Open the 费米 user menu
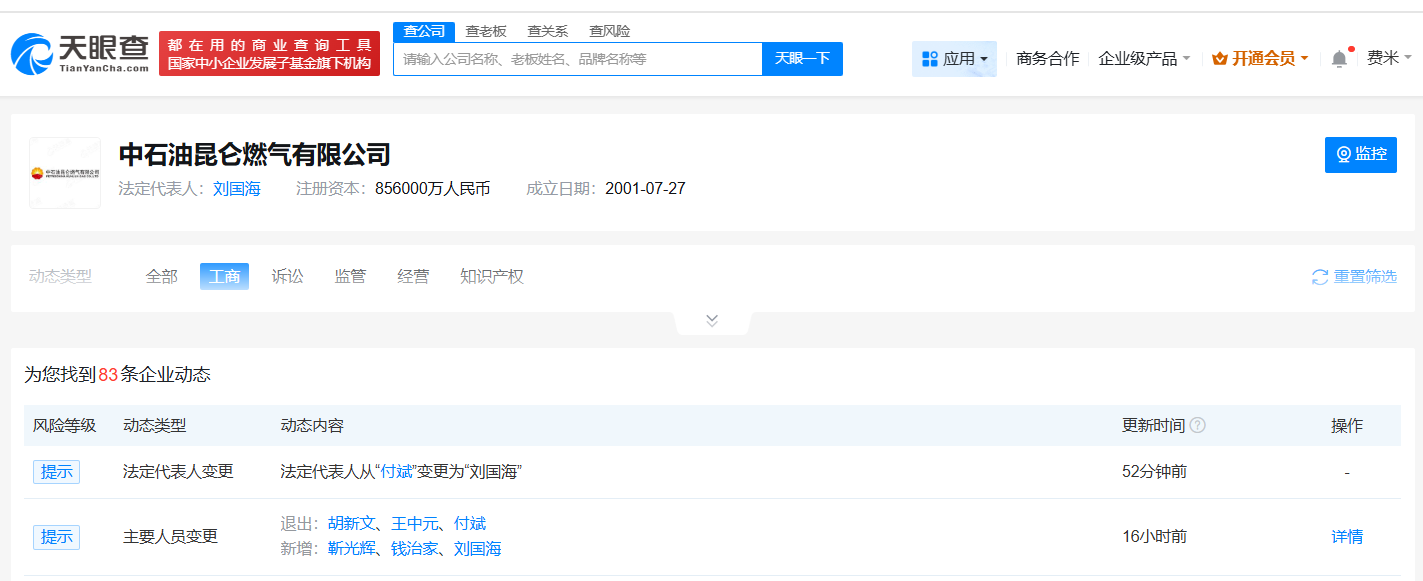This screenshot has height=581, width=1423. (1389, 58)
